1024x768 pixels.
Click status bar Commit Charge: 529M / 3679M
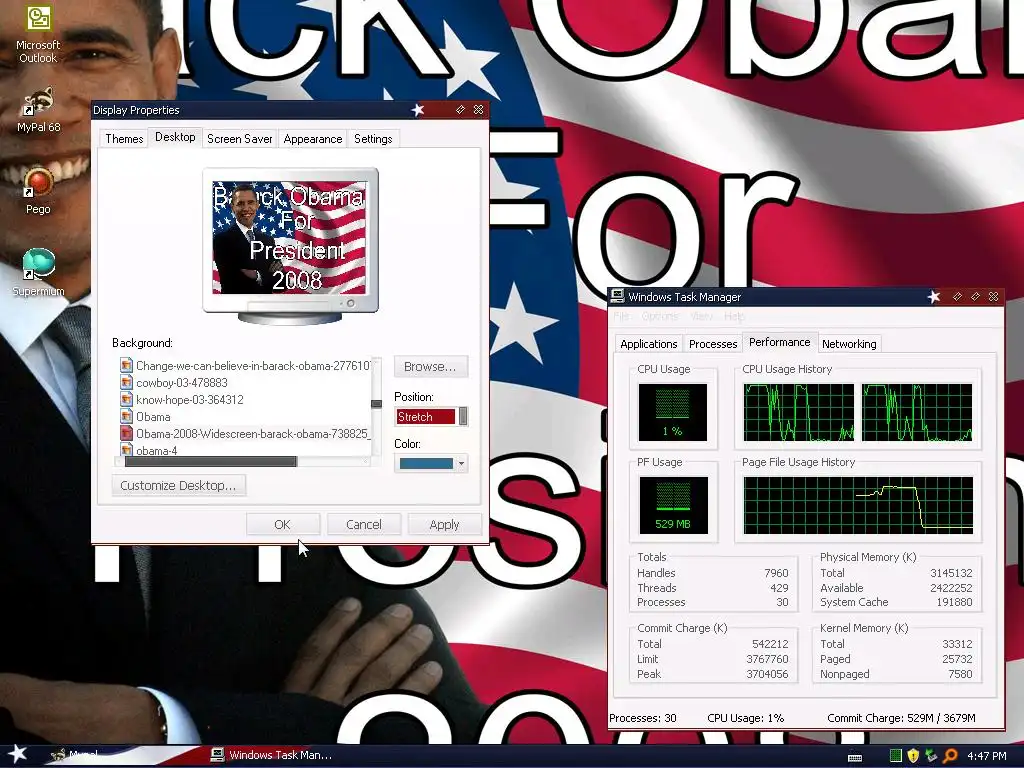pos(901,718)
